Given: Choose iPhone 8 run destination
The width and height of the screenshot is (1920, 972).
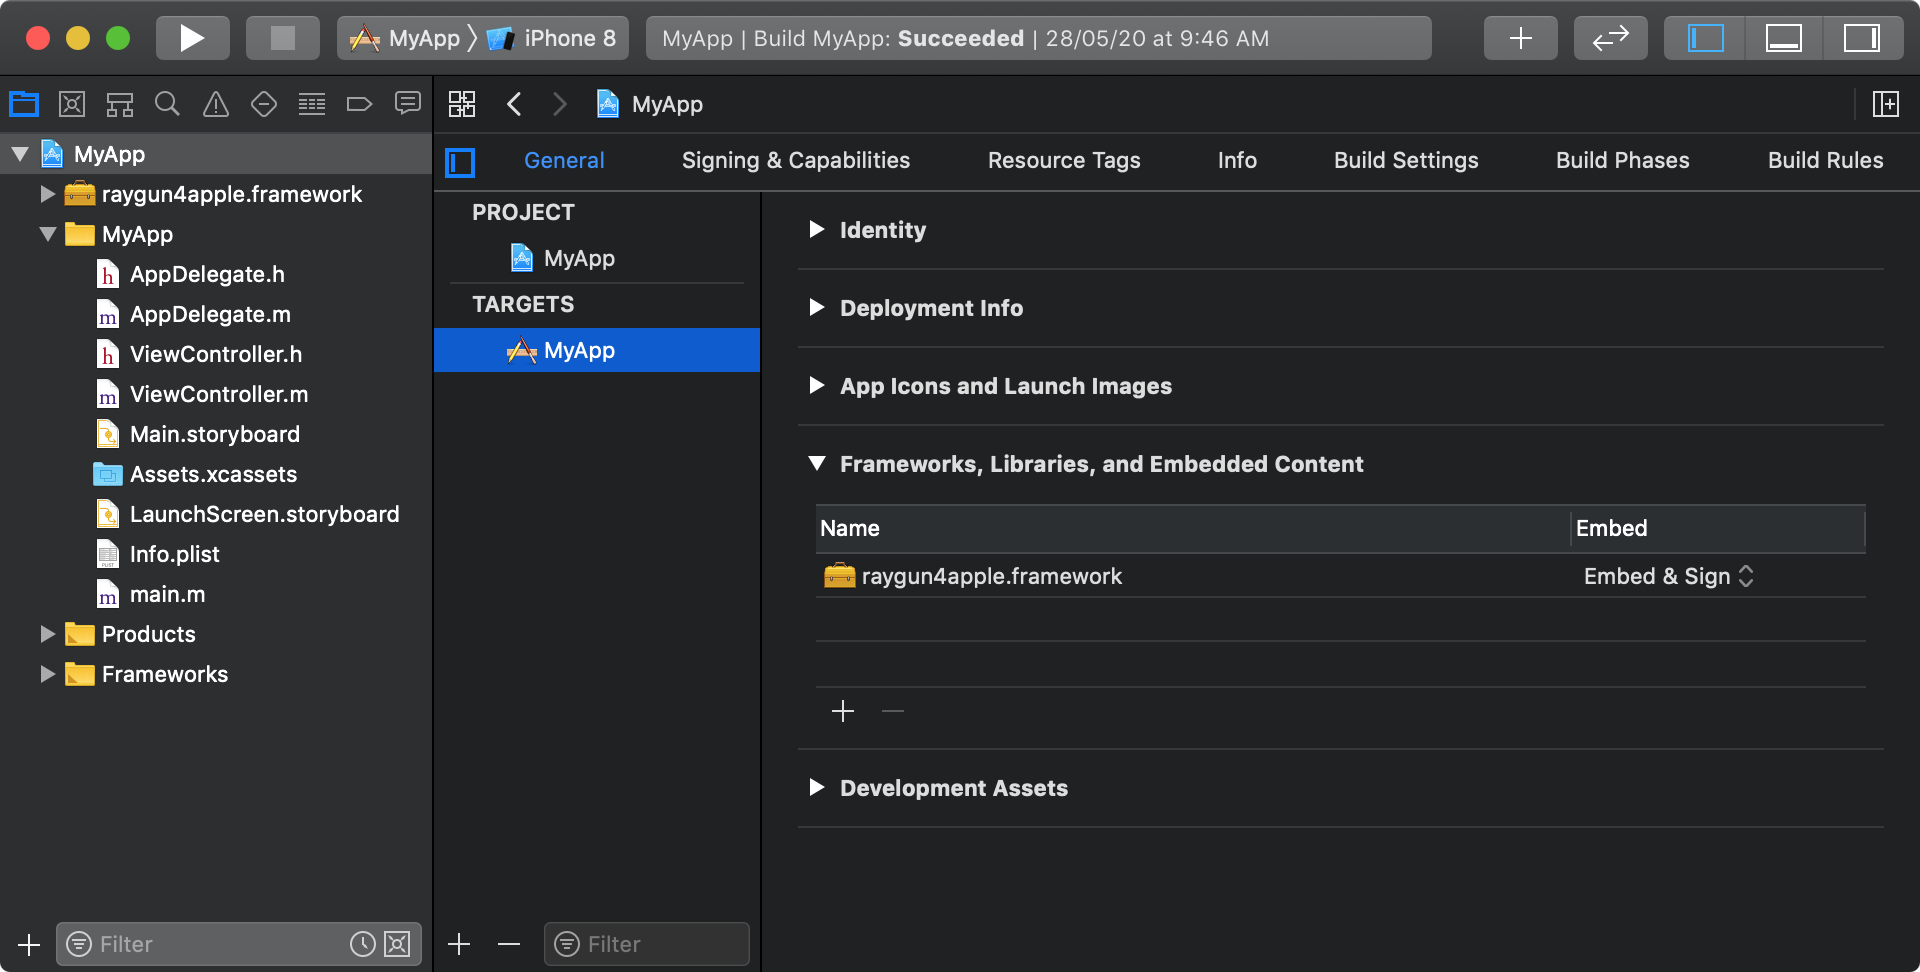Looking at the screenshot, I should (x=552, y=38).
